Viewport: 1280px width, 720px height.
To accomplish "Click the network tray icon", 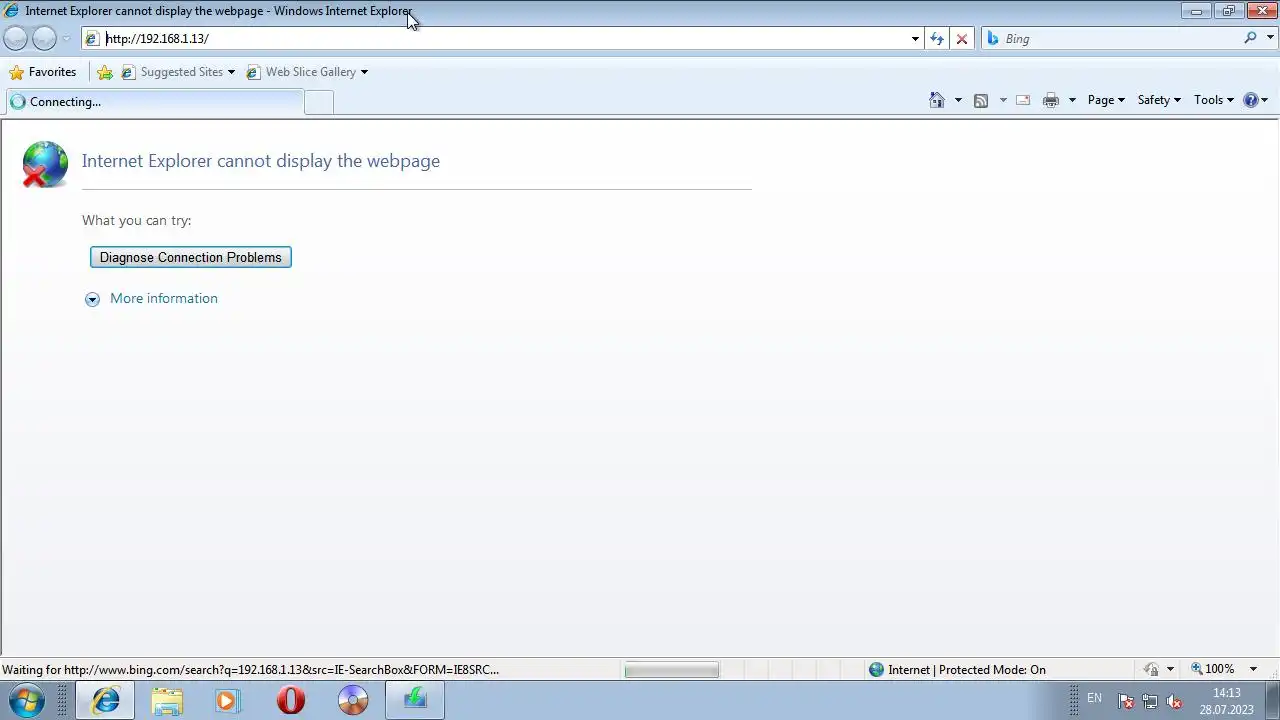I will click(1150, 701).
